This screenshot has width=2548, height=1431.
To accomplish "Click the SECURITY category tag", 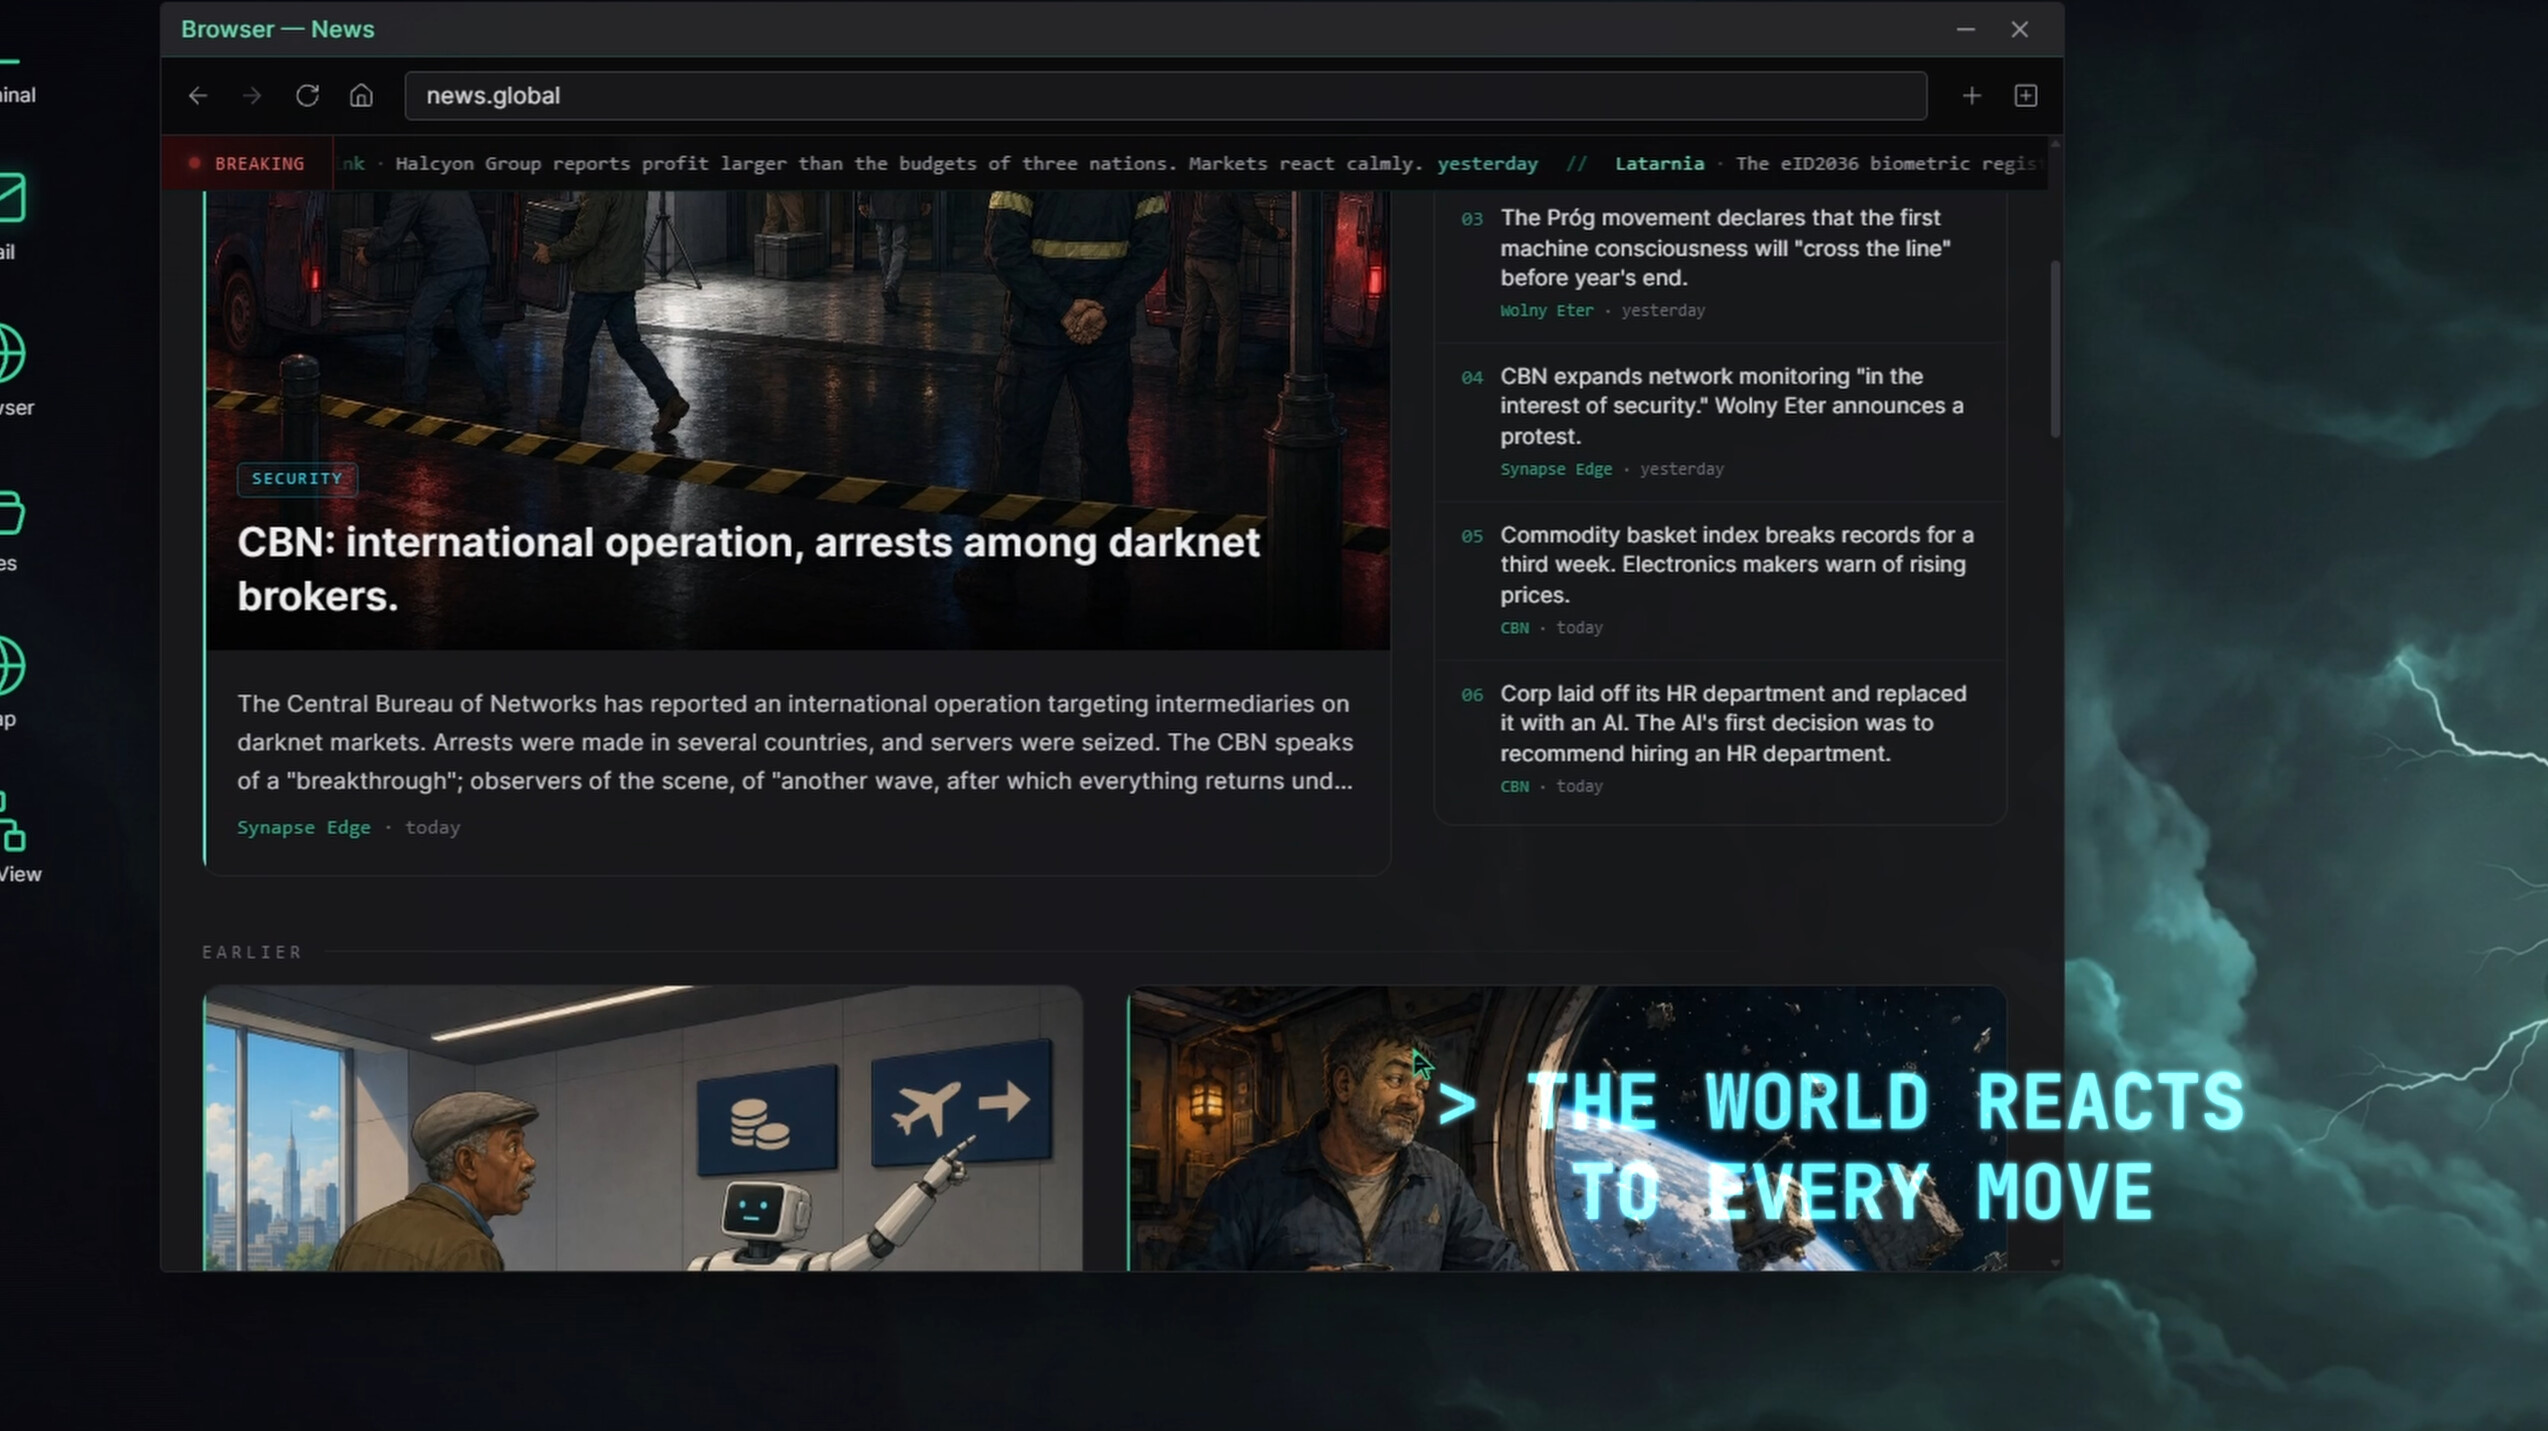I will (x=297, y=479).
